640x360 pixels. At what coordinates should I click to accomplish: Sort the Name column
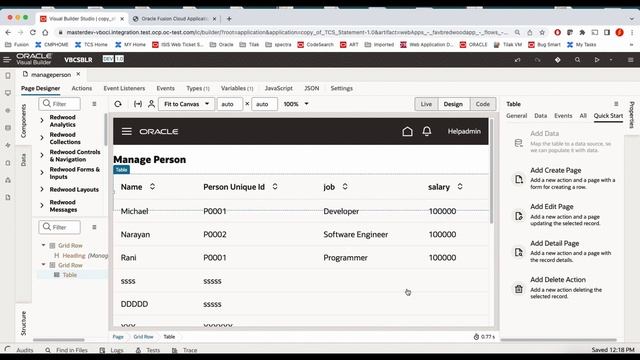(152, 187)
